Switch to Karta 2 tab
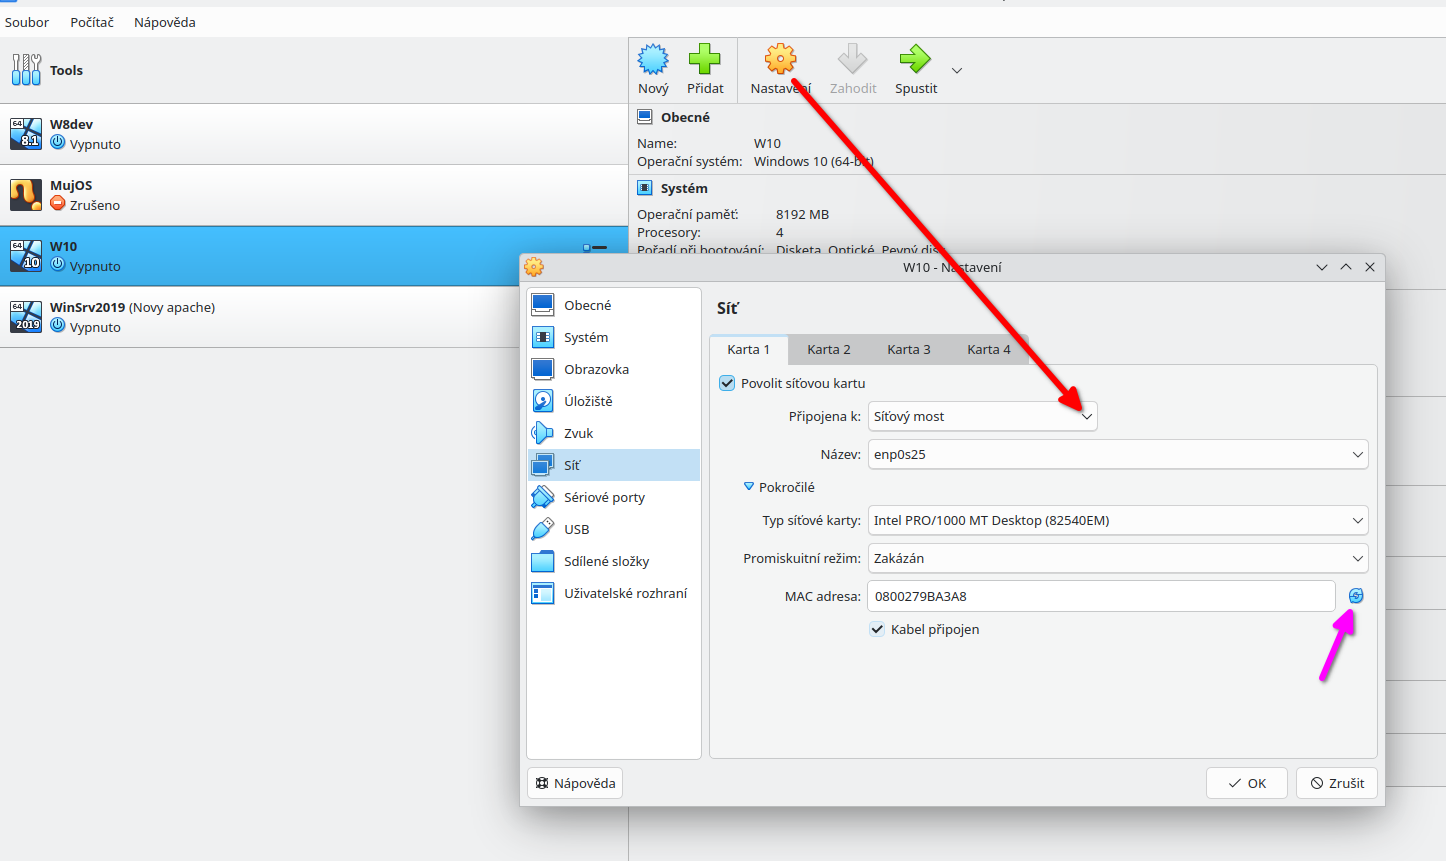Image resolution: width=1446 pixels, height=861 pixels. pyautogui.click(x=828, y=349)
